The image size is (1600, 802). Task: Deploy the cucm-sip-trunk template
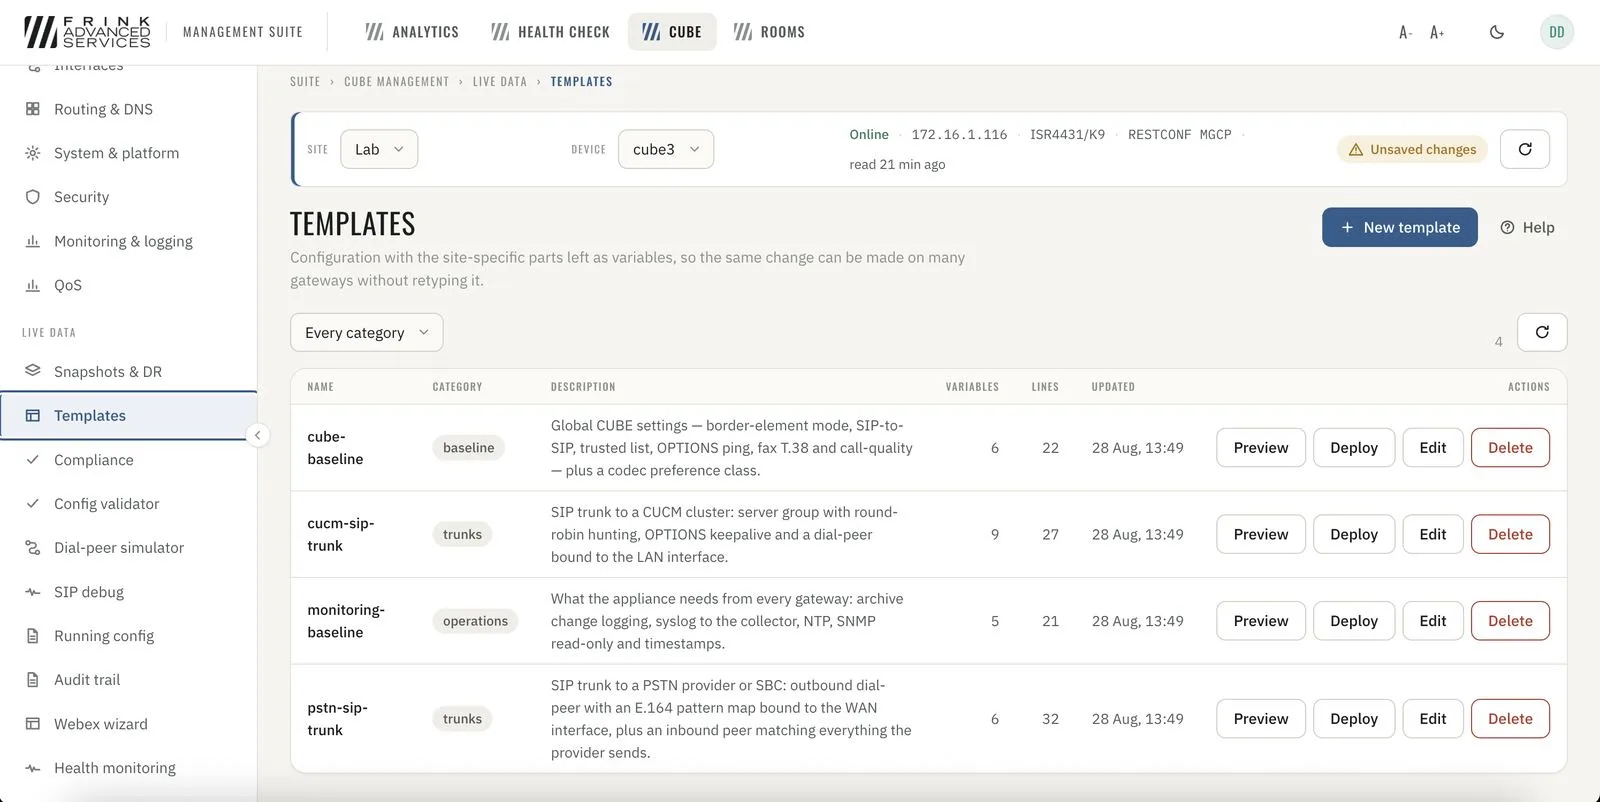coord(1354,534)
